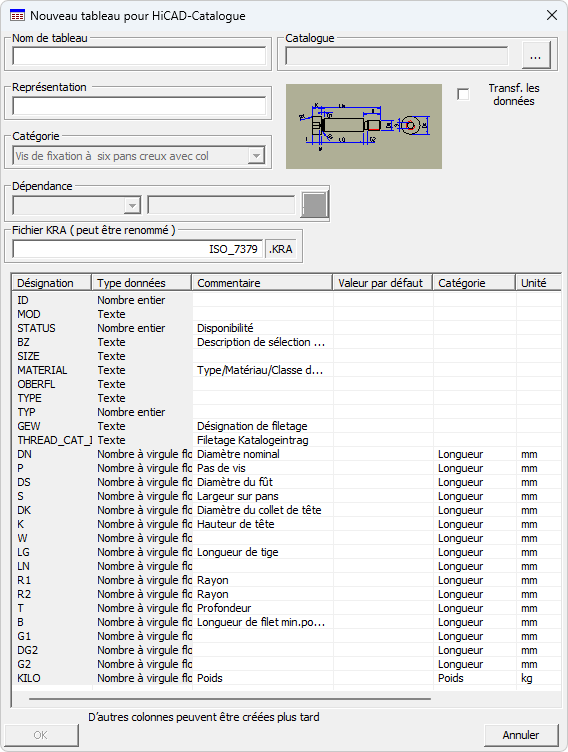Click the Valeur par défaut column header
Image resolution: width=568 pixels, height=752 pixels.
[382, 283]
